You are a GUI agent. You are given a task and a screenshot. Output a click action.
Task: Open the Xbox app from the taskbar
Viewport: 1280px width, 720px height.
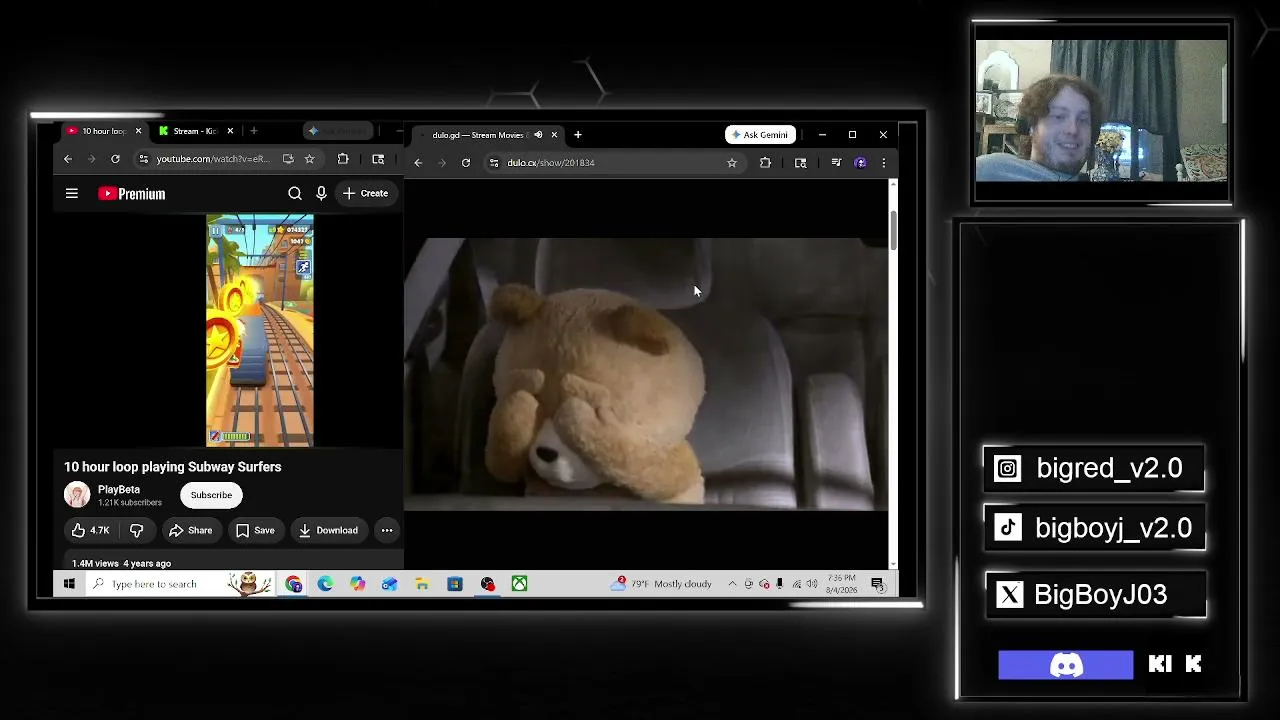pos(519,584)
